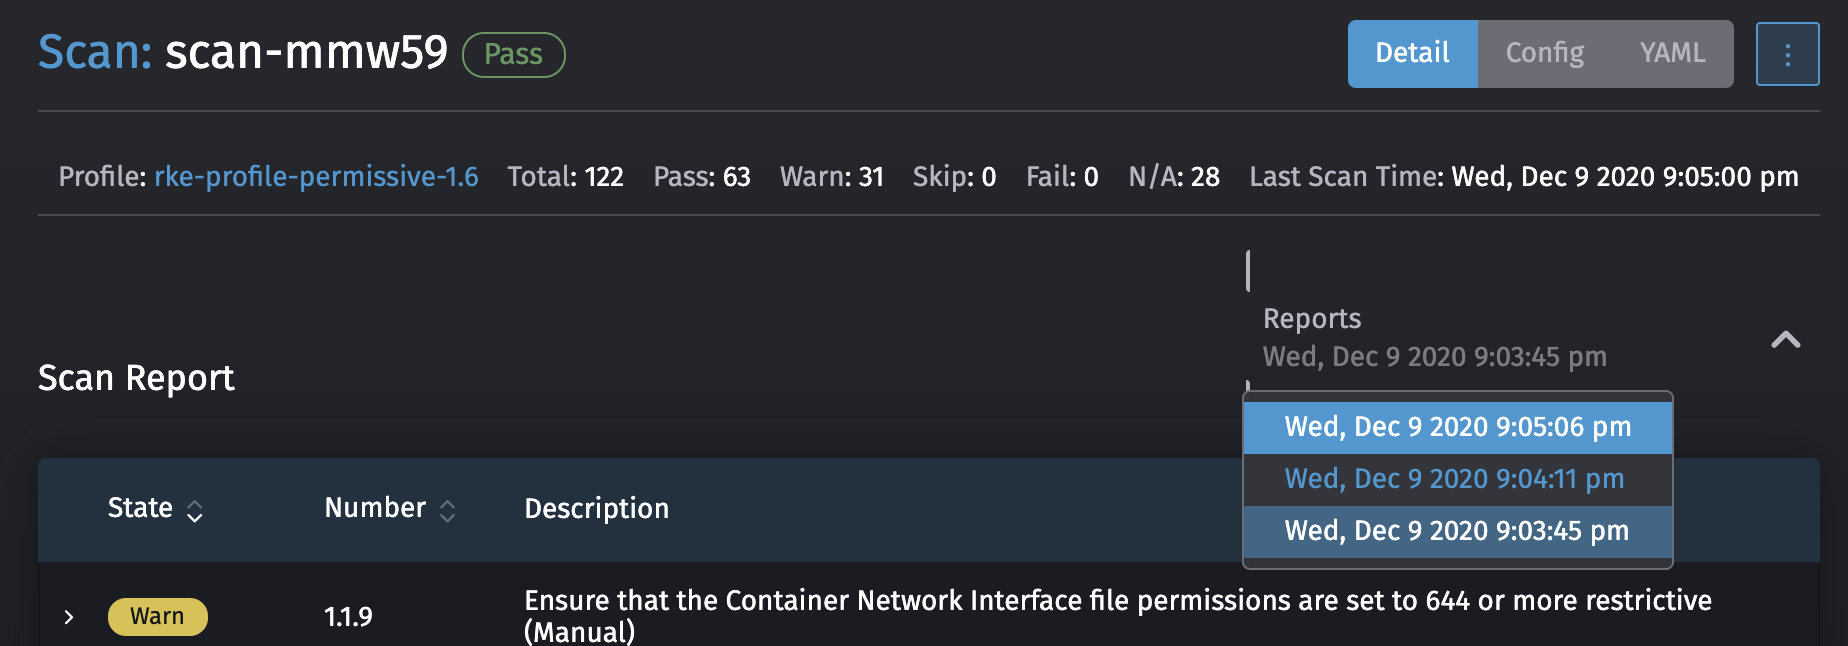1848x646 pixels.
Task: Sort the table by State column
Action: point(155,508)
